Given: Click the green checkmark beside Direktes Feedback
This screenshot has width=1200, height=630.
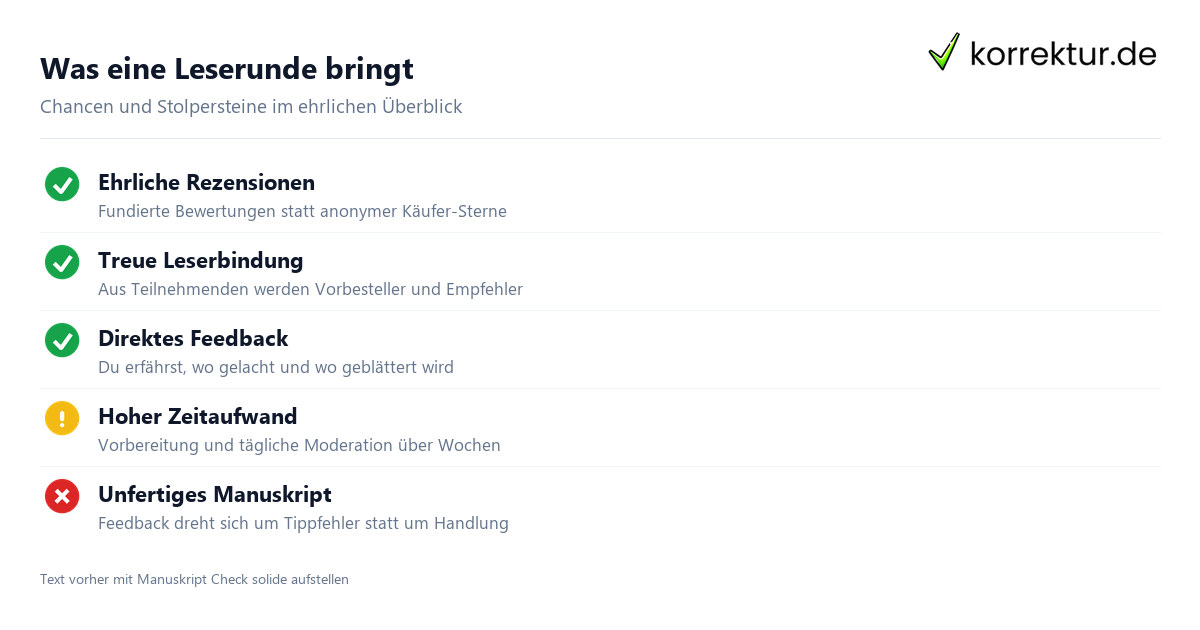Looking at the screenshot, I should pos(62,341).
